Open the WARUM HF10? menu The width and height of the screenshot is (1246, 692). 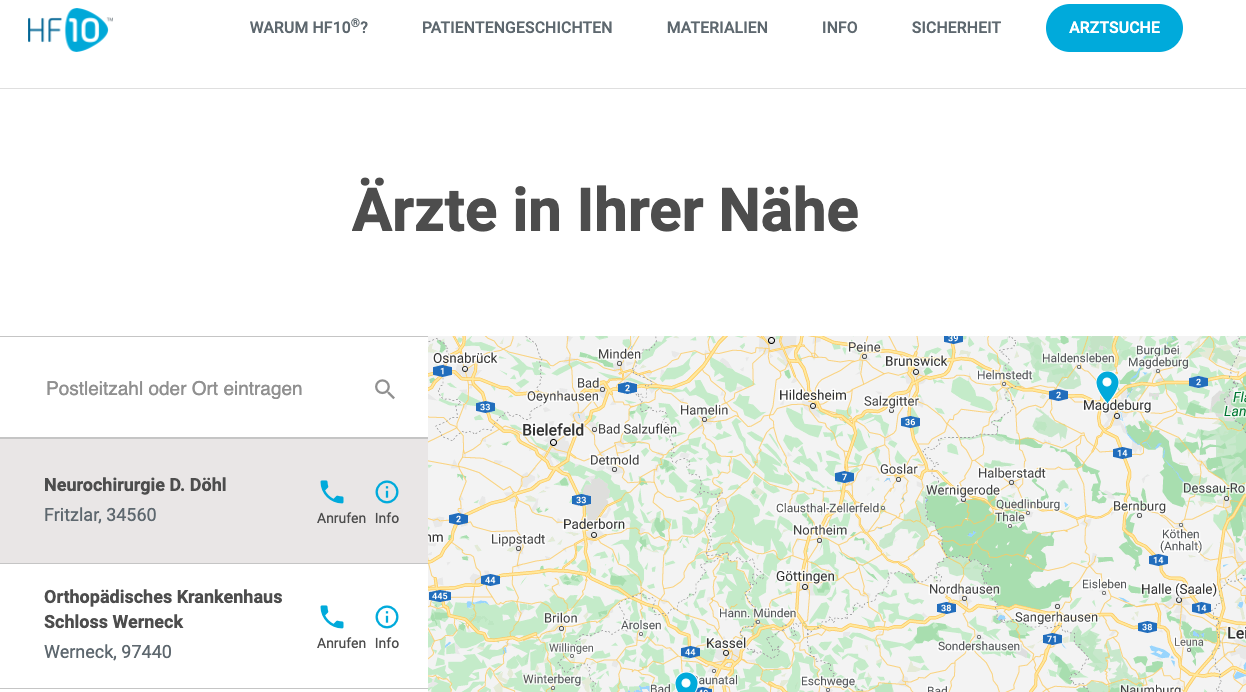308,28
